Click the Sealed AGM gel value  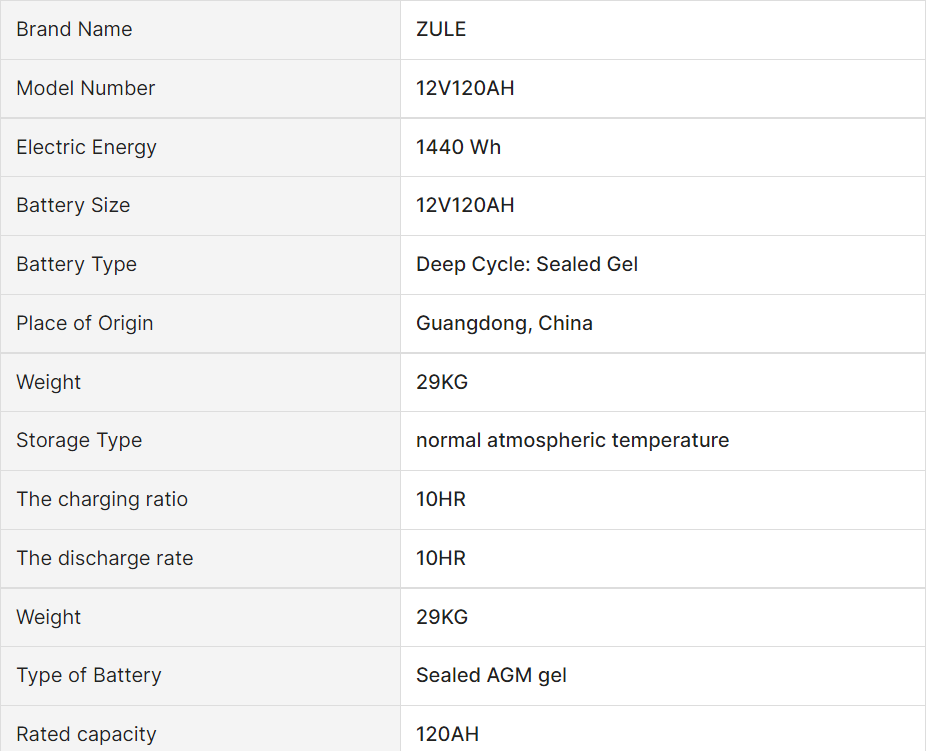(491, 675)
